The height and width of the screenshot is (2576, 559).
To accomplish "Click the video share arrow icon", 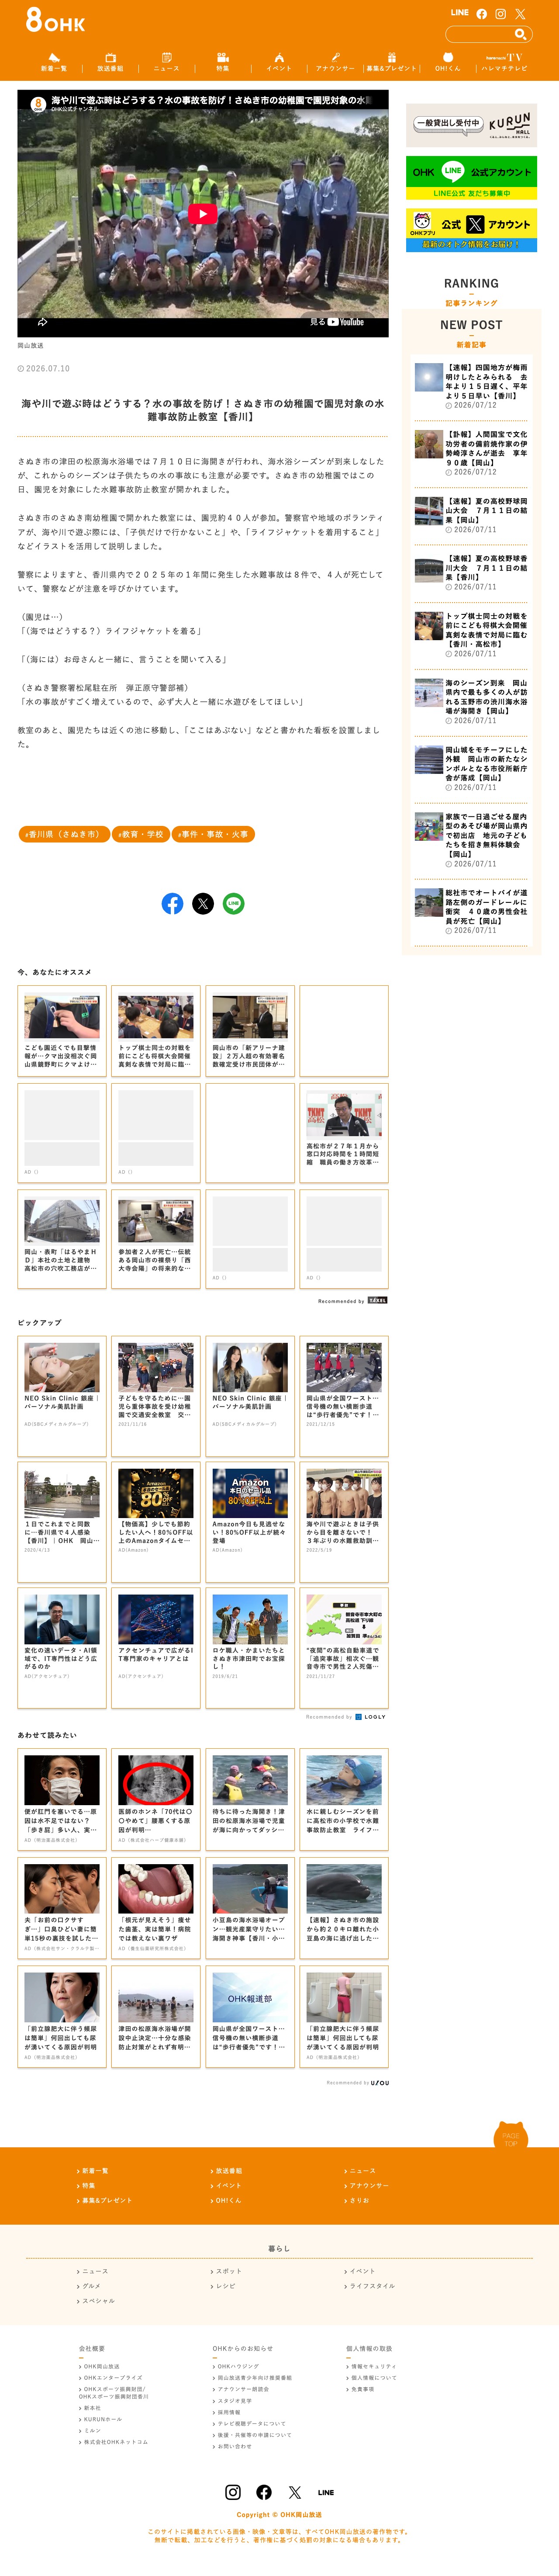I will coord(43,322).
